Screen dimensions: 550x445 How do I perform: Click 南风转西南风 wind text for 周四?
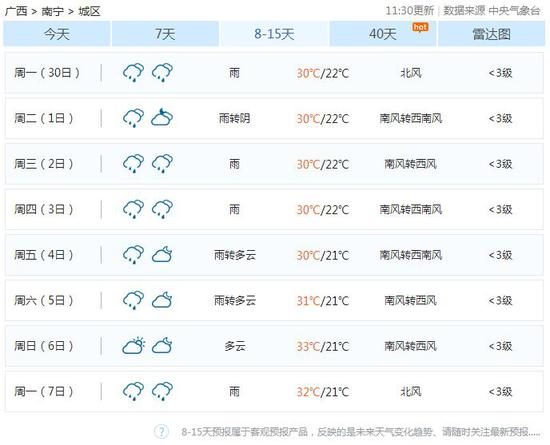tap(411, 210)
